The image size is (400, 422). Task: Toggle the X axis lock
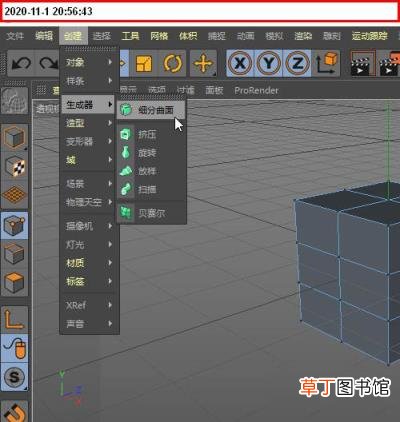pos(240,63)
